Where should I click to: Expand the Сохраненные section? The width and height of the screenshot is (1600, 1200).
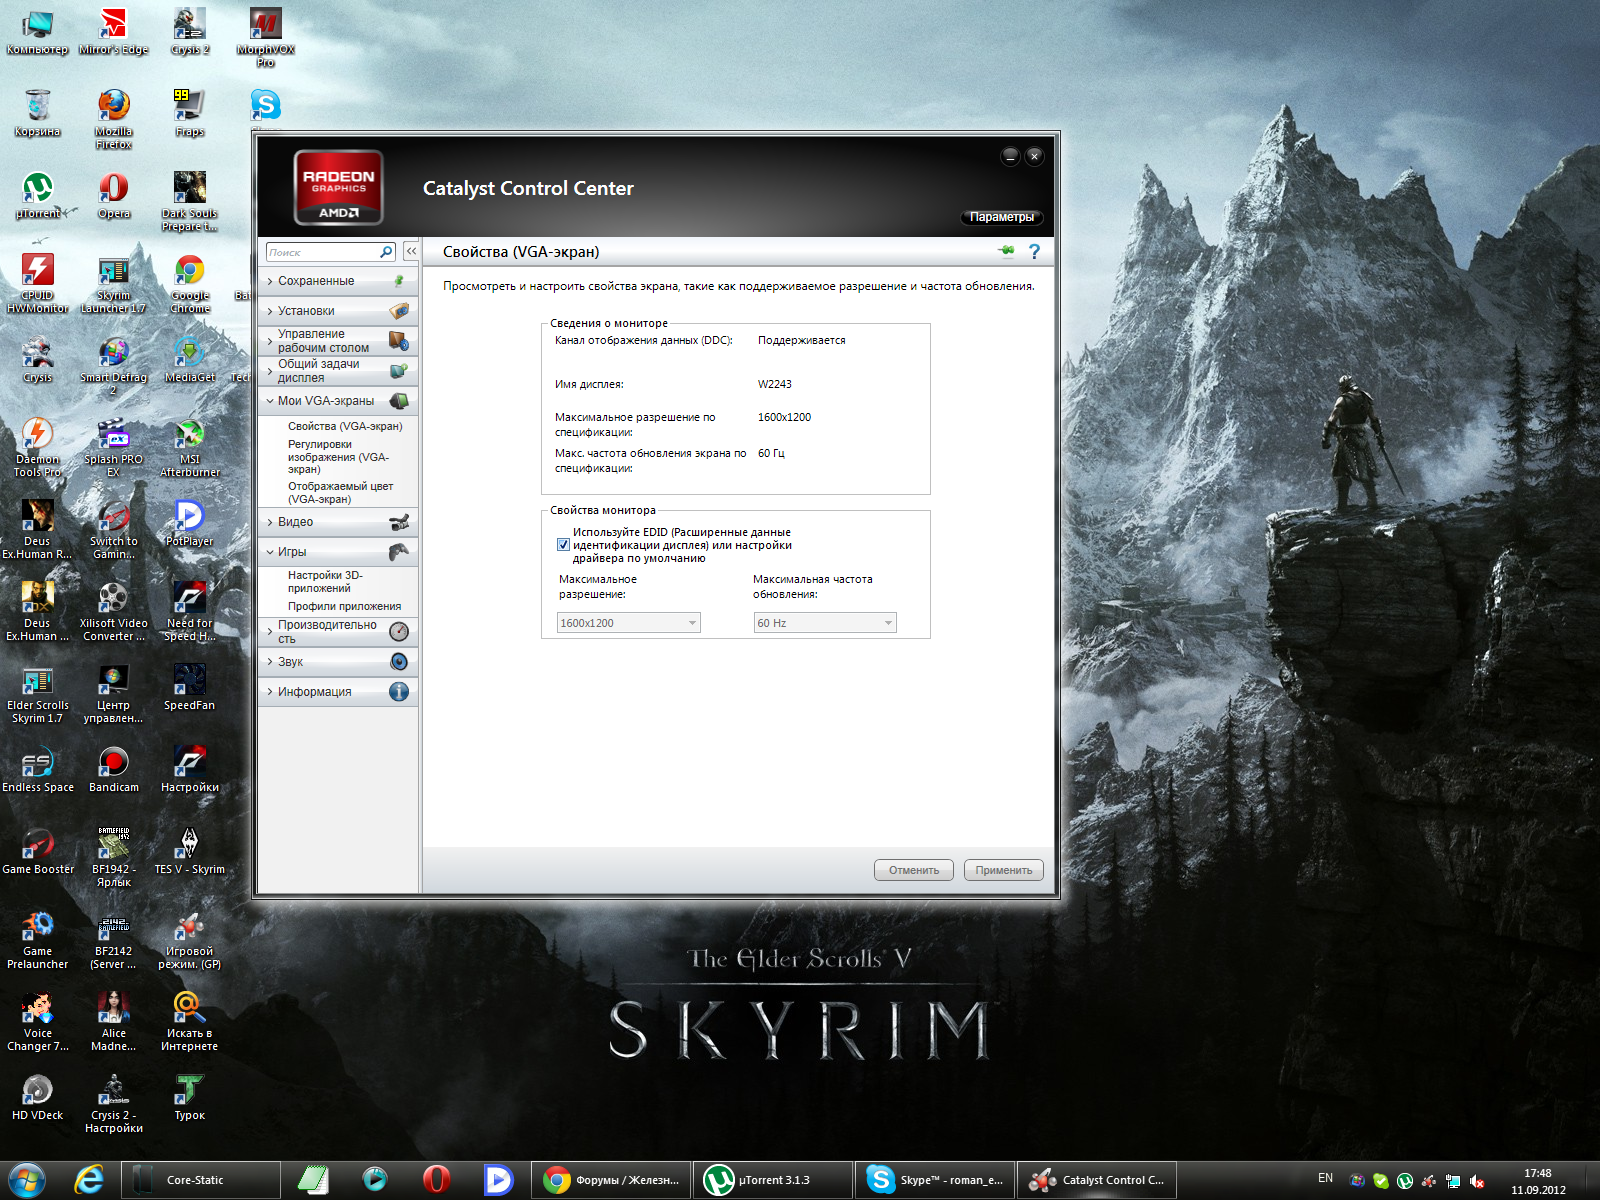coord(338,281)
